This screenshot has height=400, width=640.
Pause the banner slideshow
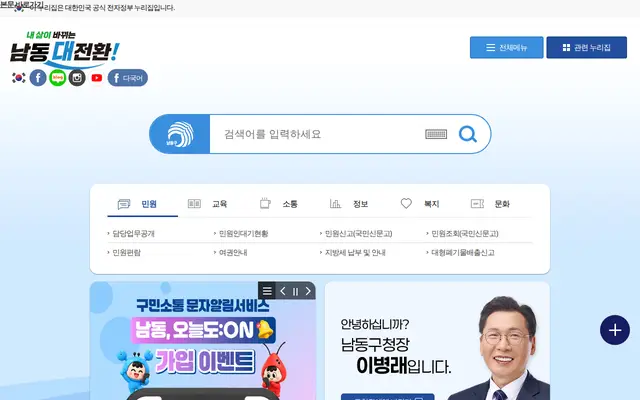[x=296, y=291]
